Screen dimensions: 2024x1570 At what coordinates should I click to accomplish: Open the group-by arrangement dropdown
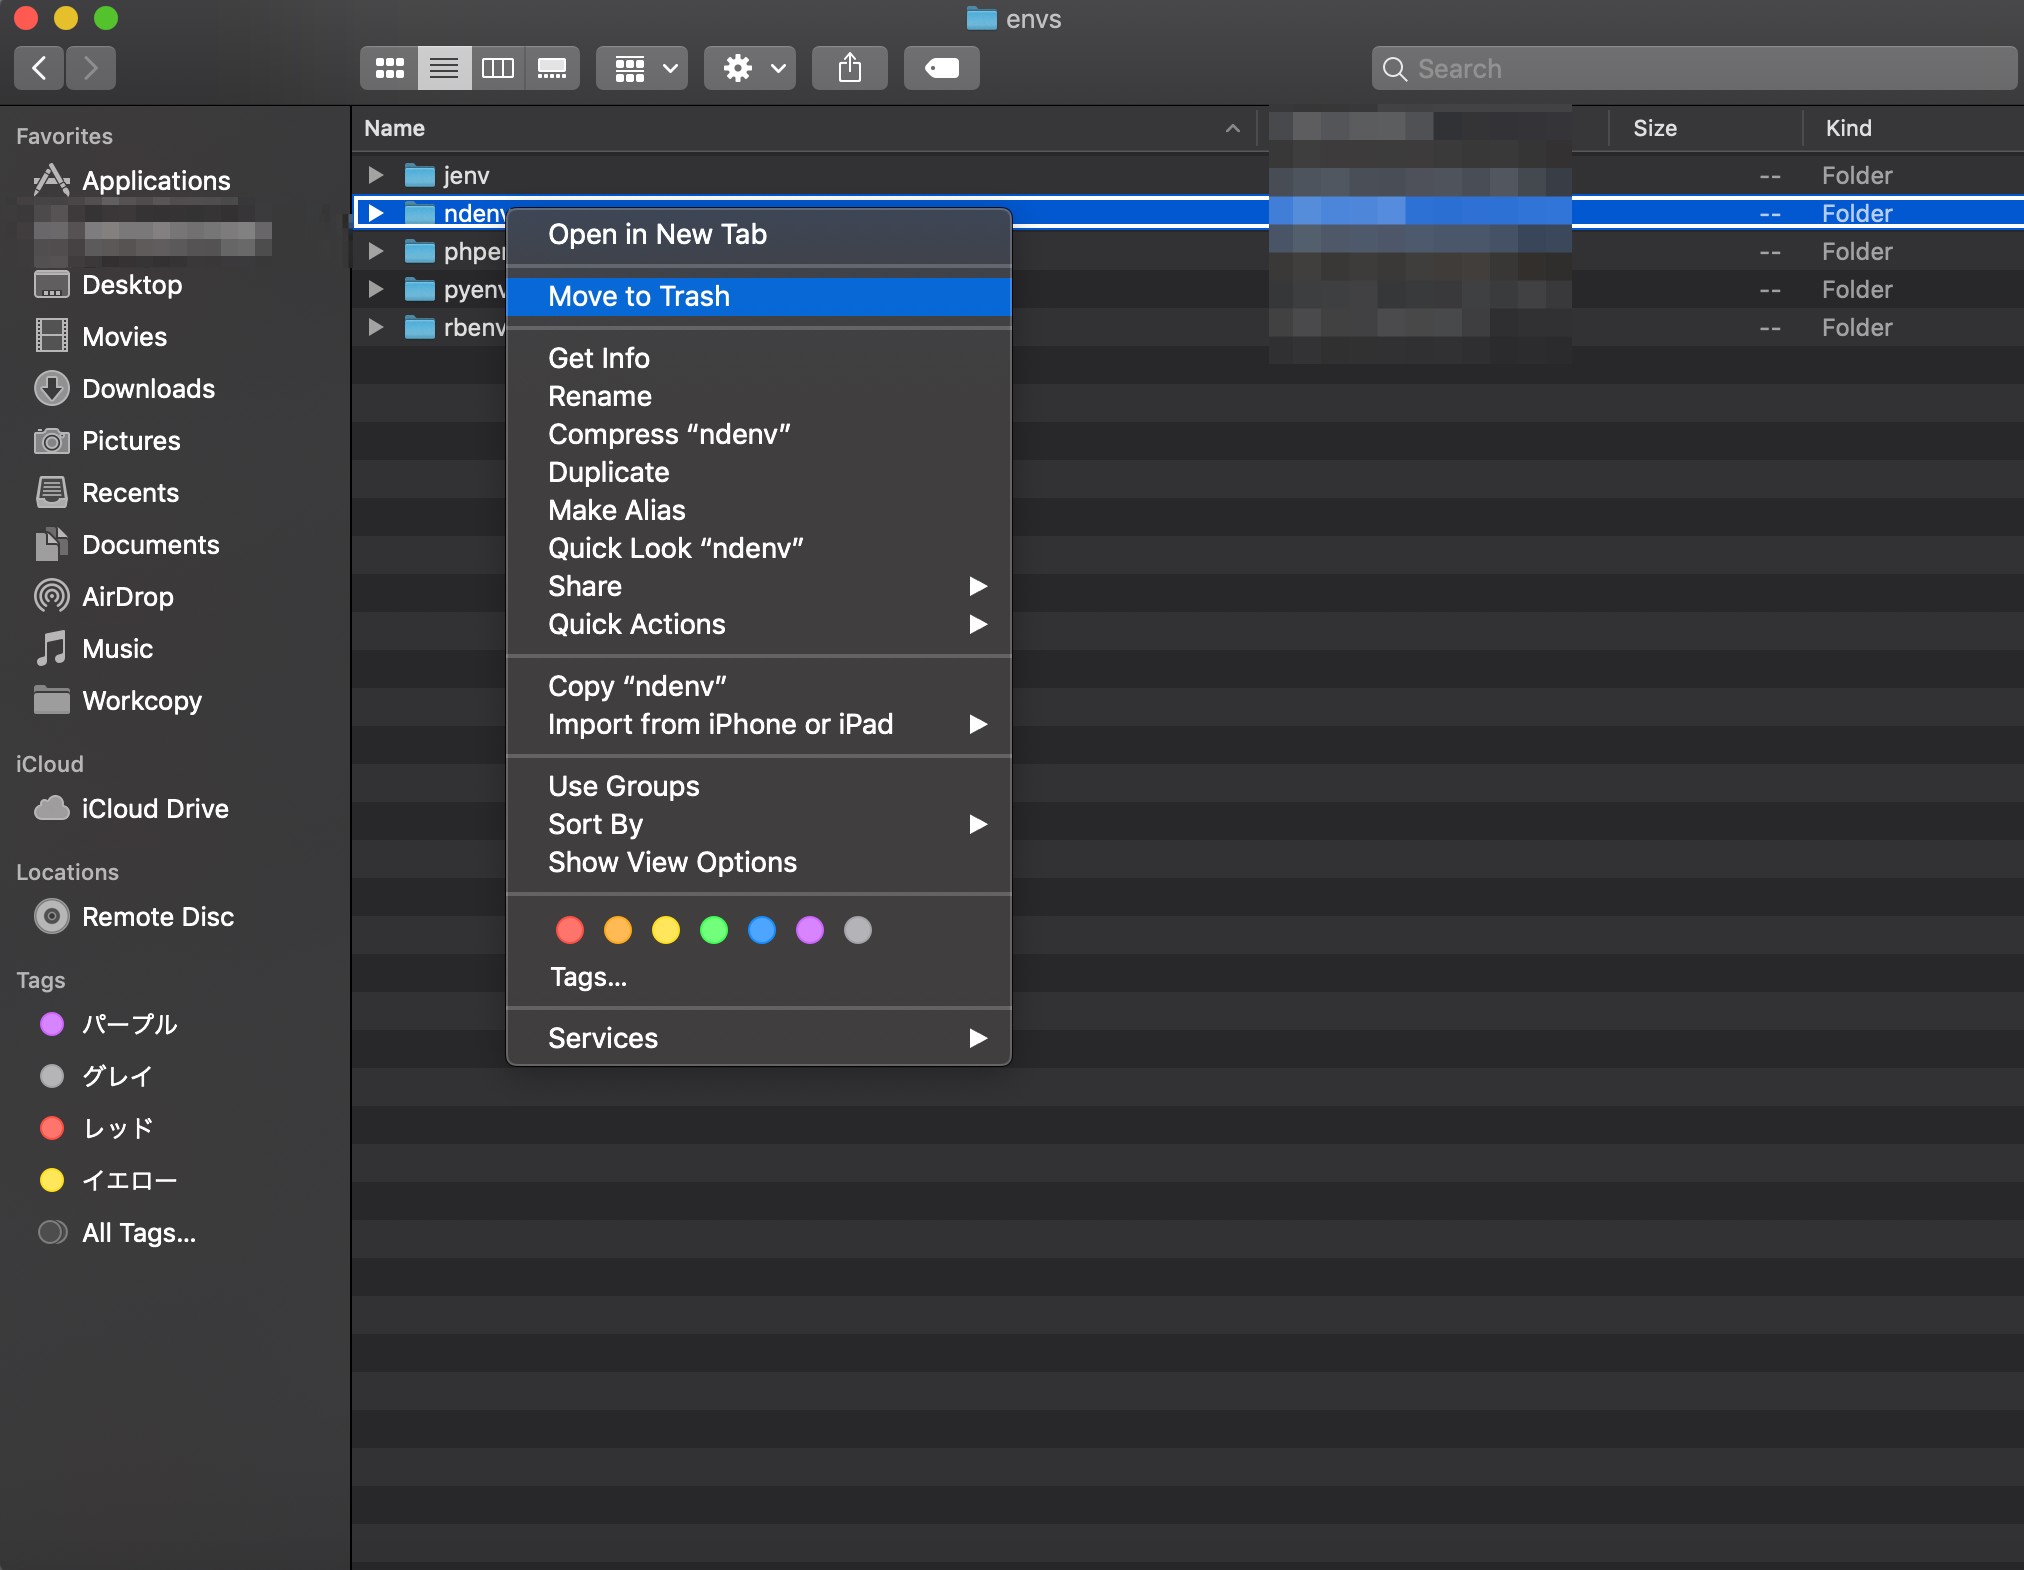[x=642, y=68]
